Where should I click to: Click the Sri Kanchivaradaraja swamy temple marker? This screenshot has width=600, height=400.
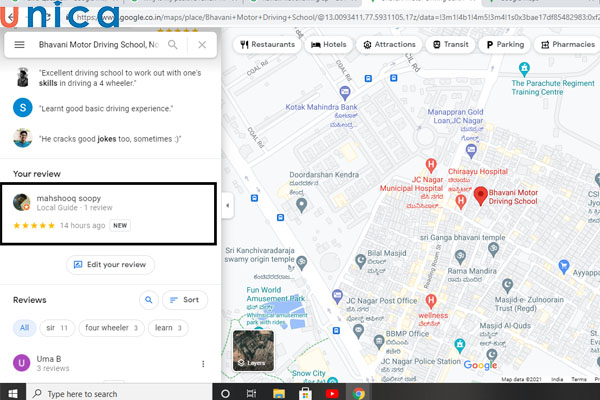coord(302,263)
